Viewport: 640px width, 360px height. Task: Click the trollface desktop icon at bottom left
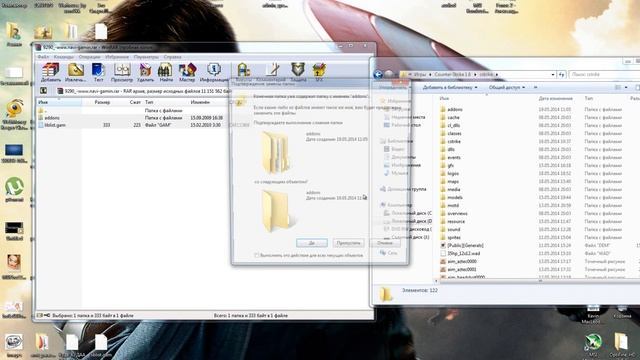click(14, 345)
